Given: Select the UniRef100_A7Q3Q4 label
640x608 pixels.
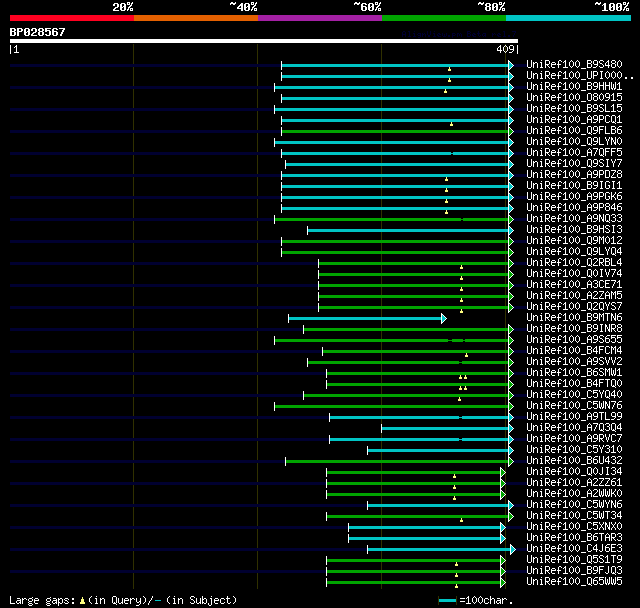Looking at the screenshot, I should click(574, 428).
